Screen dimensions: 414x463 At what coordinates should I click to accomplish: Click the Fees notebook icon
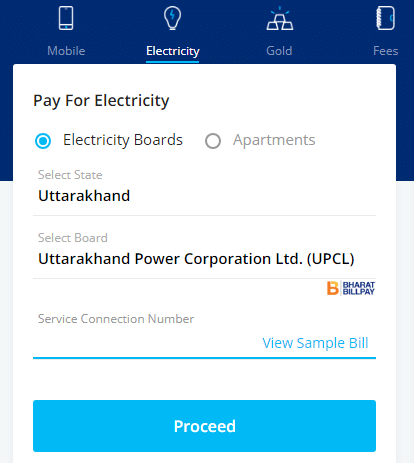coord(385,18)
